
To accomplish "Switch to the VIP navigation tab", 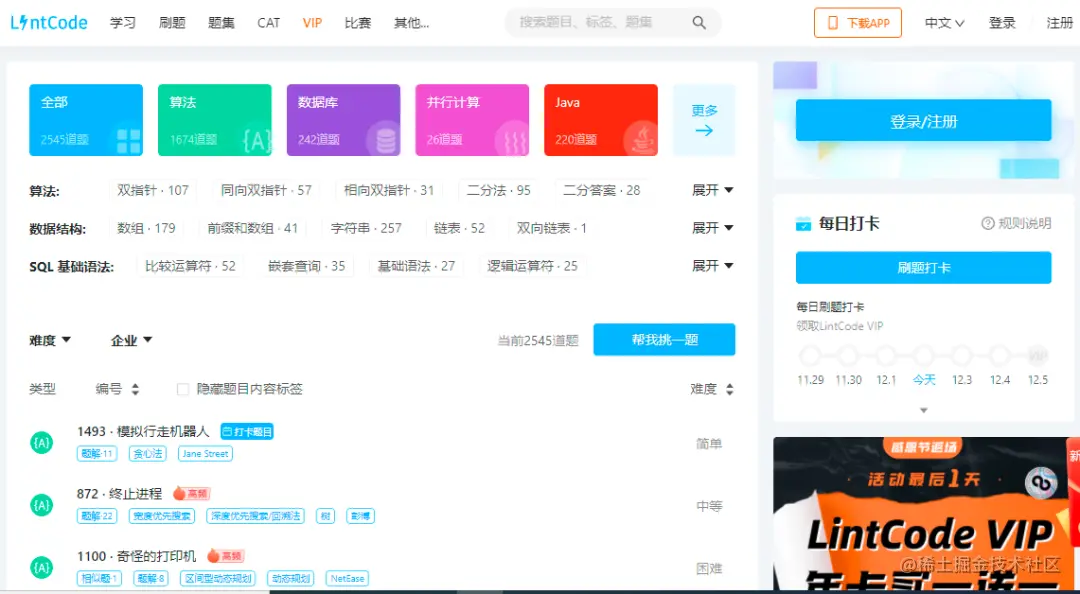I will [x=311, y=21].
